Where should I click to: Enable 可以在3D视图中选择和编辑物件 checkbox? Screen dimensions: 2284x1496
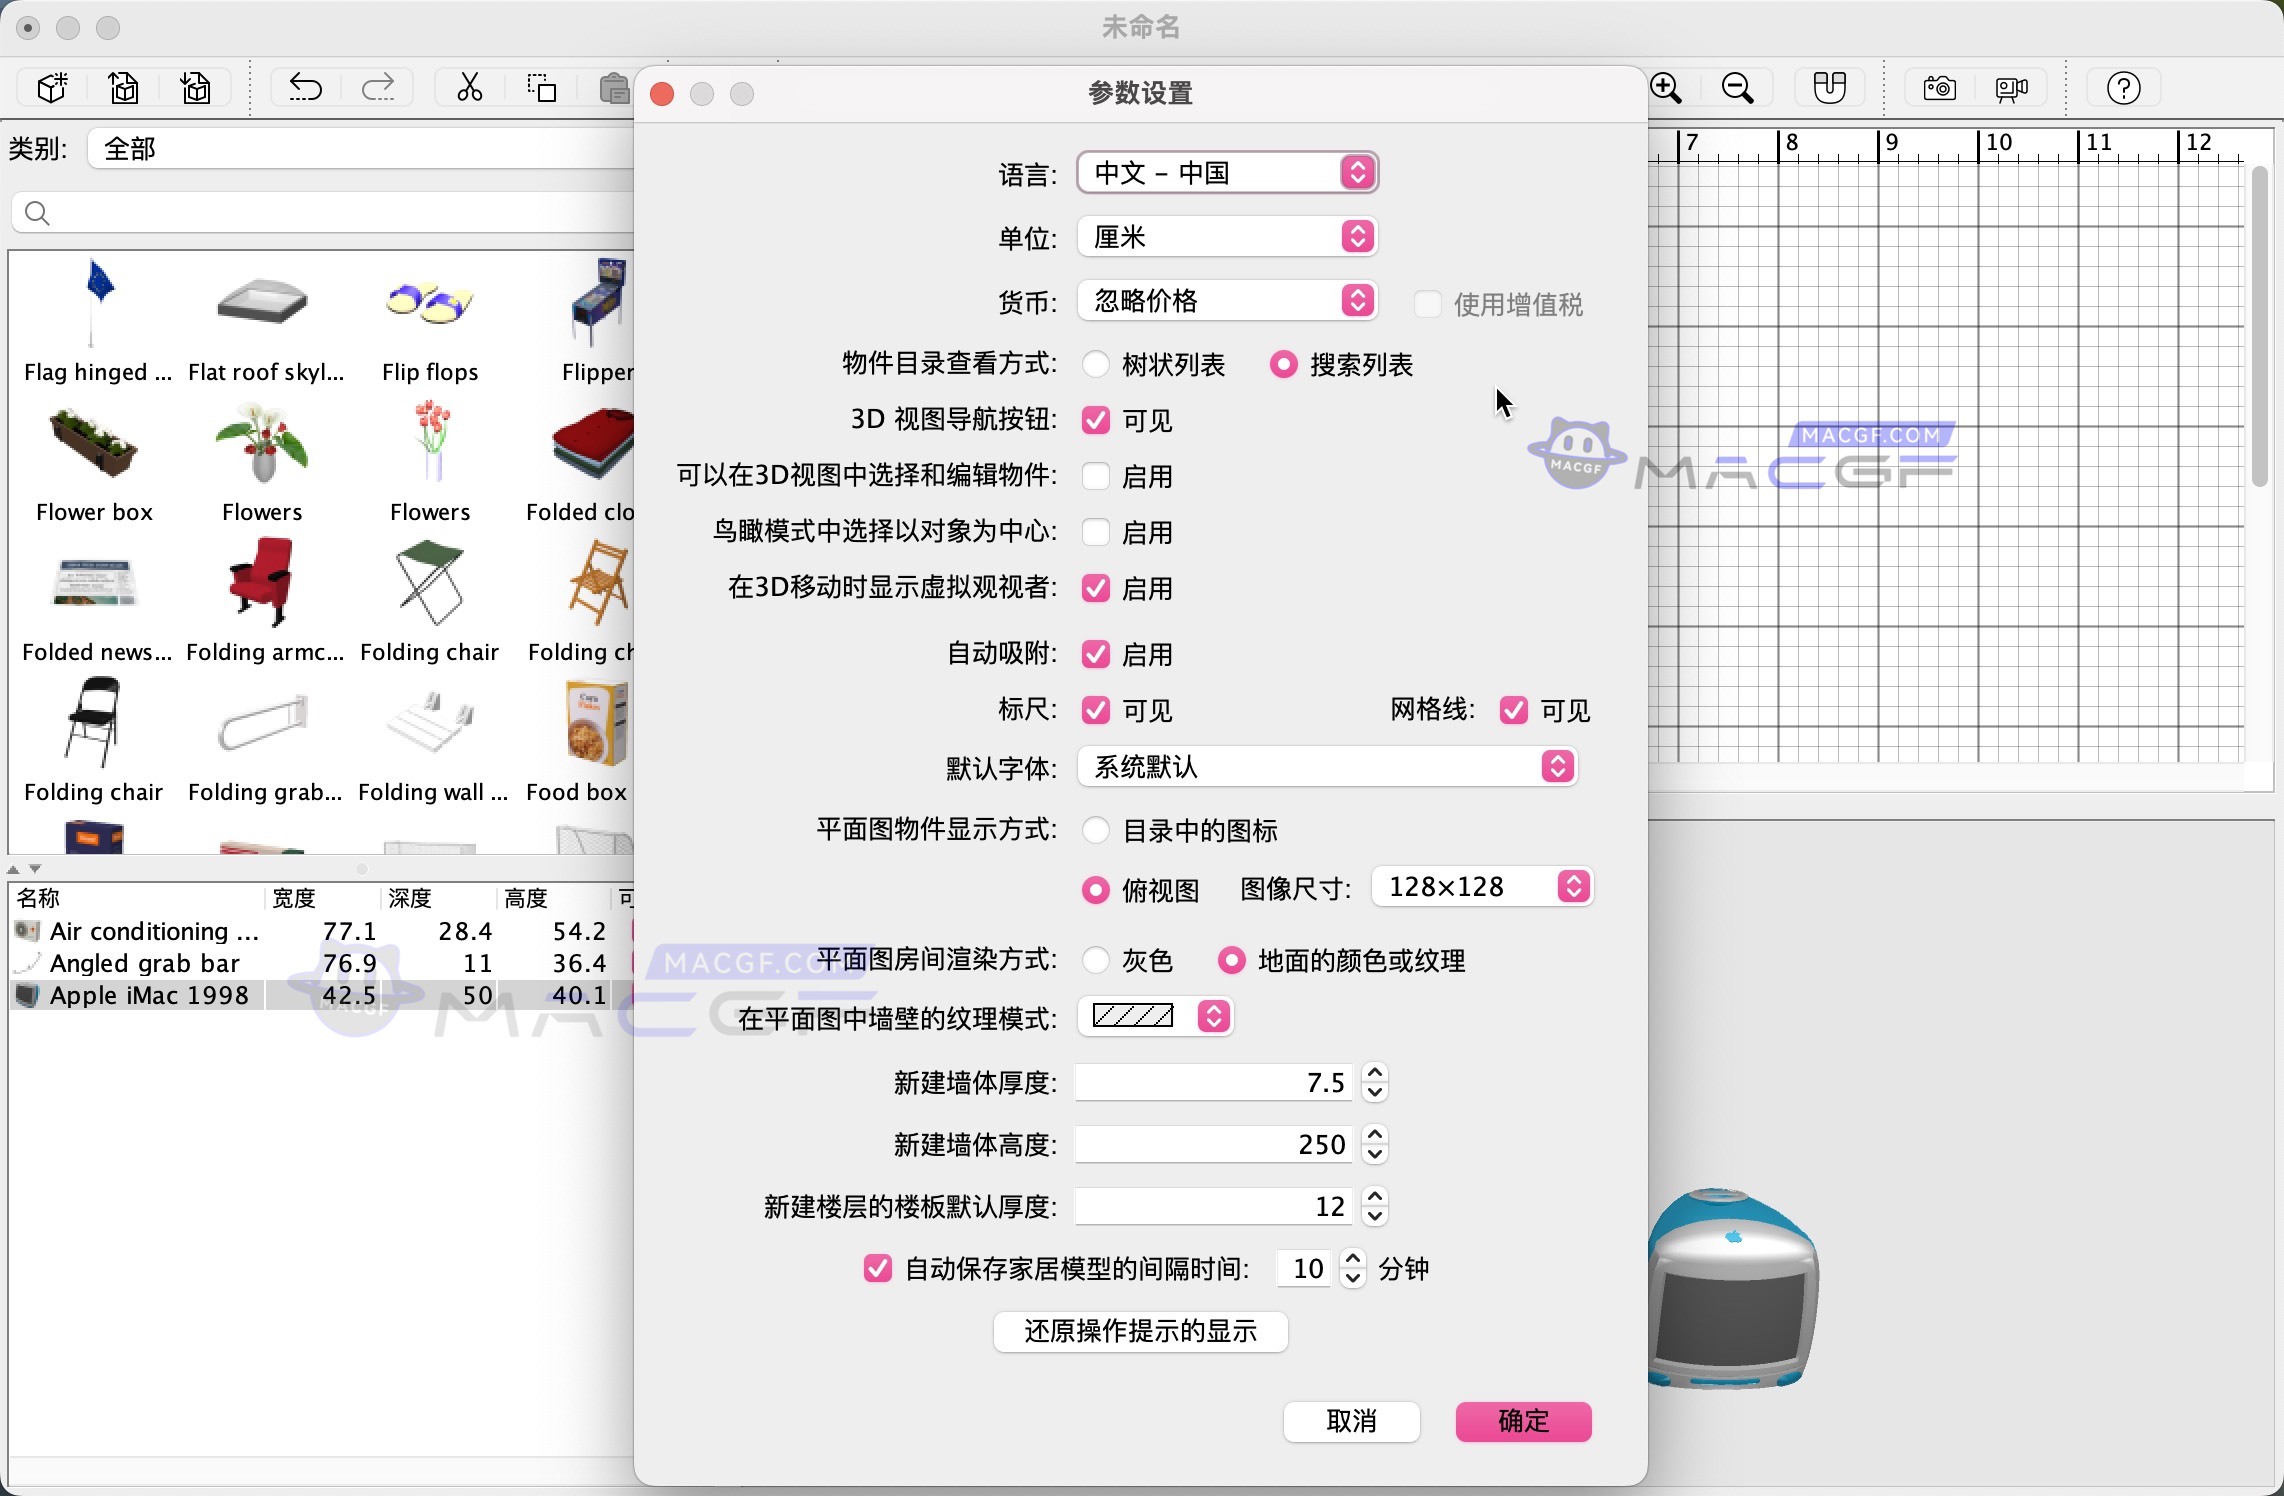[1095, 477]
